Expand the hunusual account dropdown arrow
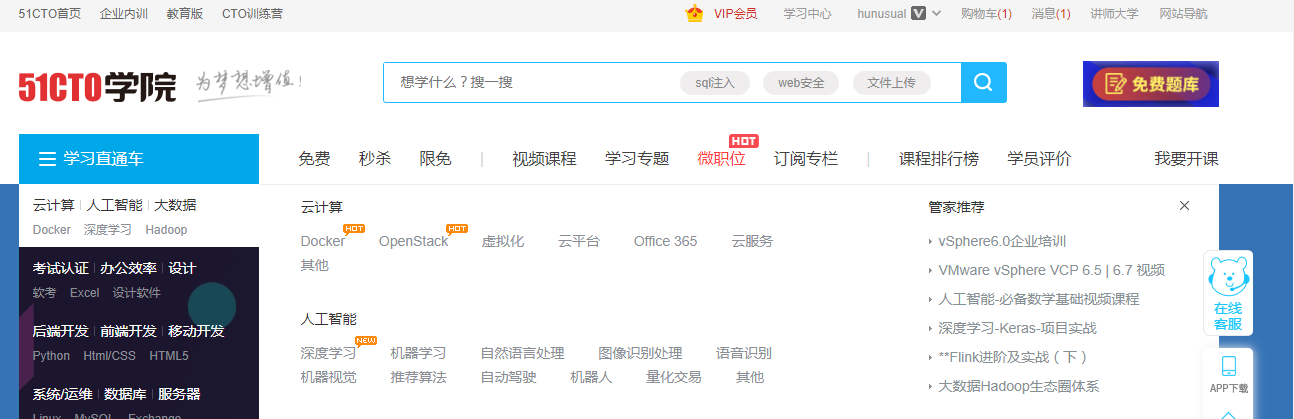Screen dimensions: 1294x419 pos(936,14)
